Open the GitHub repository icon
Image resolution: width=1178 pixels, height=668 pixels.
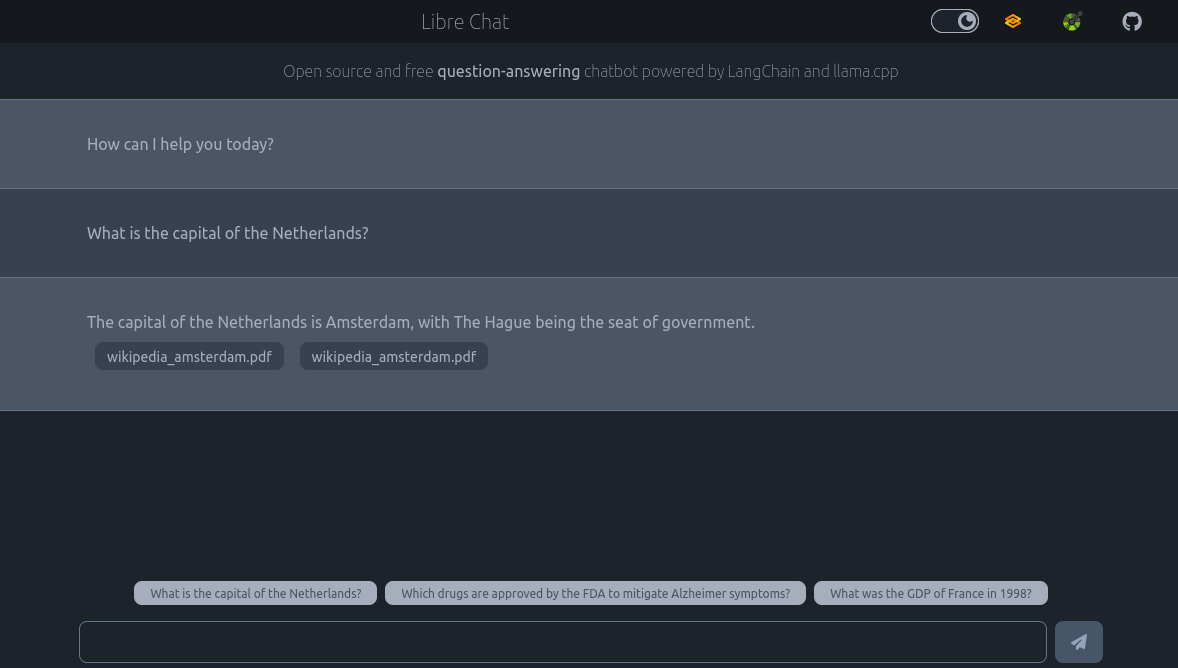1132,21
